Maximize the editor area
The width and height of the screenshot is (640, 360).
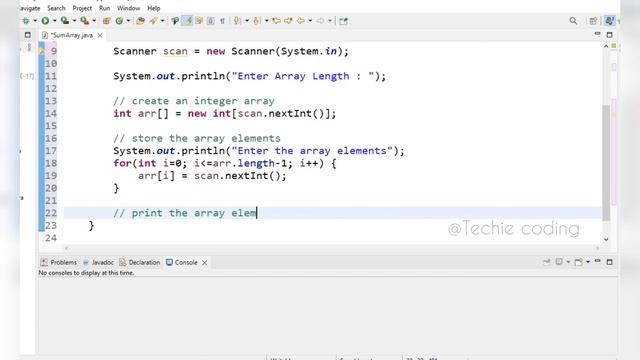pos(609,35)
